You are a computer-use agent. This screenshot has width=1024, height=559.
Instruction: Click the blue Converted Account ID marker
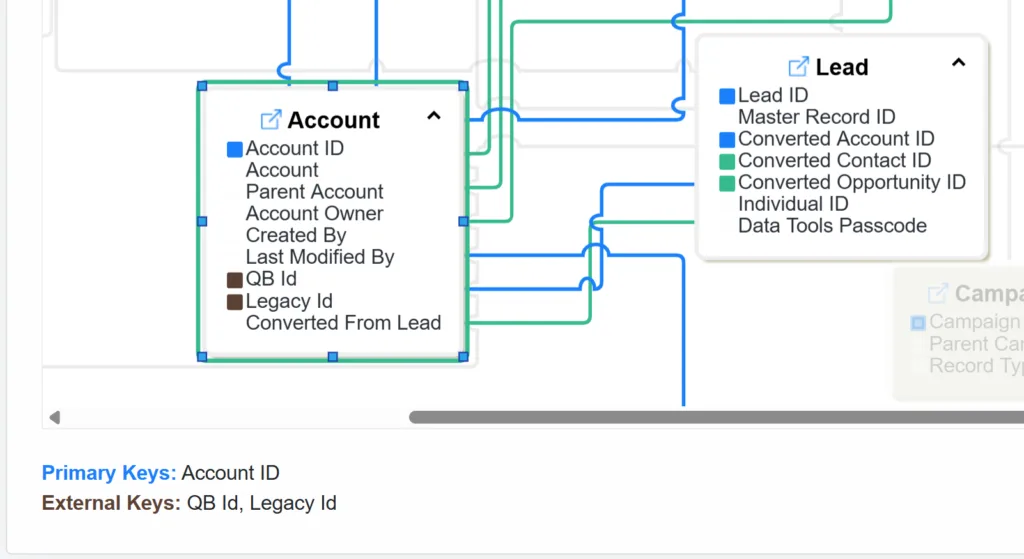(x=727, y=140)
